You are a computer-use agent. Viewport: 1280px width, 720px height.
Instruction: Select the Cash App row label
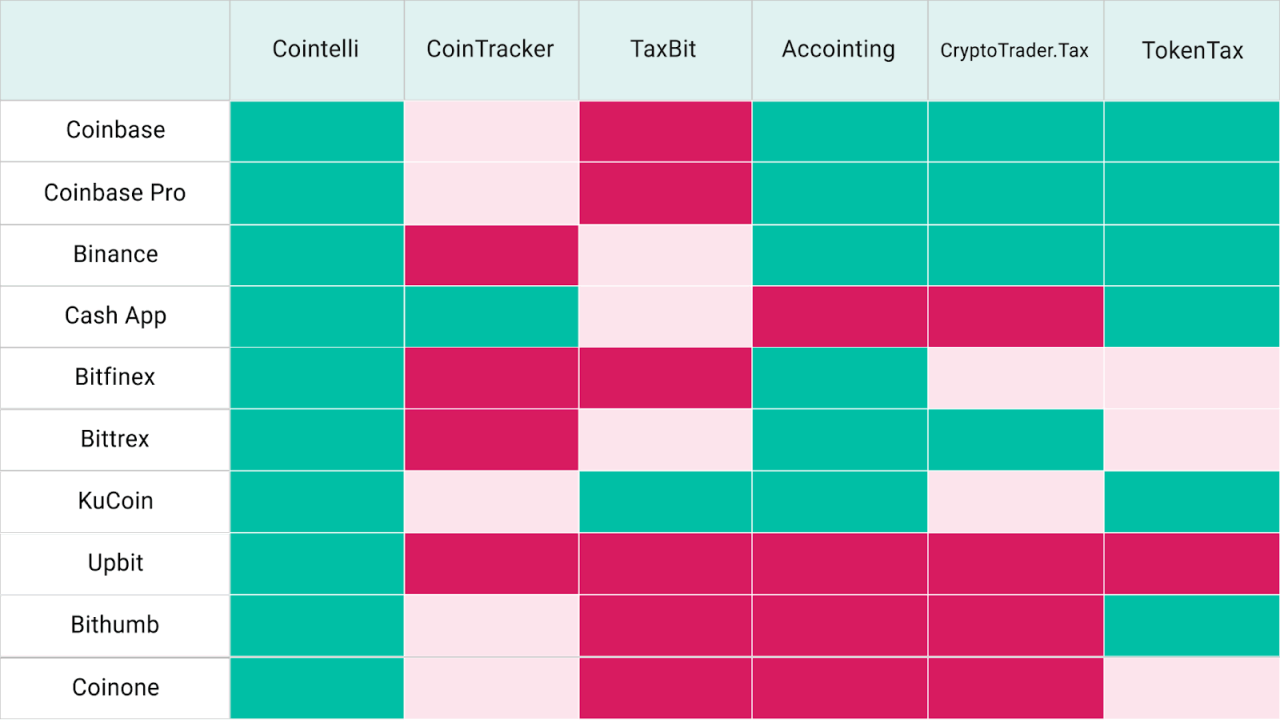click(x=115, y=316)
